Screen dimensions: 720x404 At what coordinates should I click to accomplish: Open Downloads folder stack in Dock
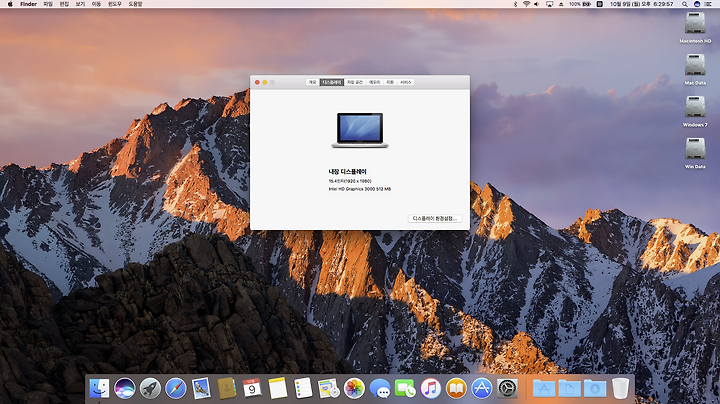[x=595, y=388]
